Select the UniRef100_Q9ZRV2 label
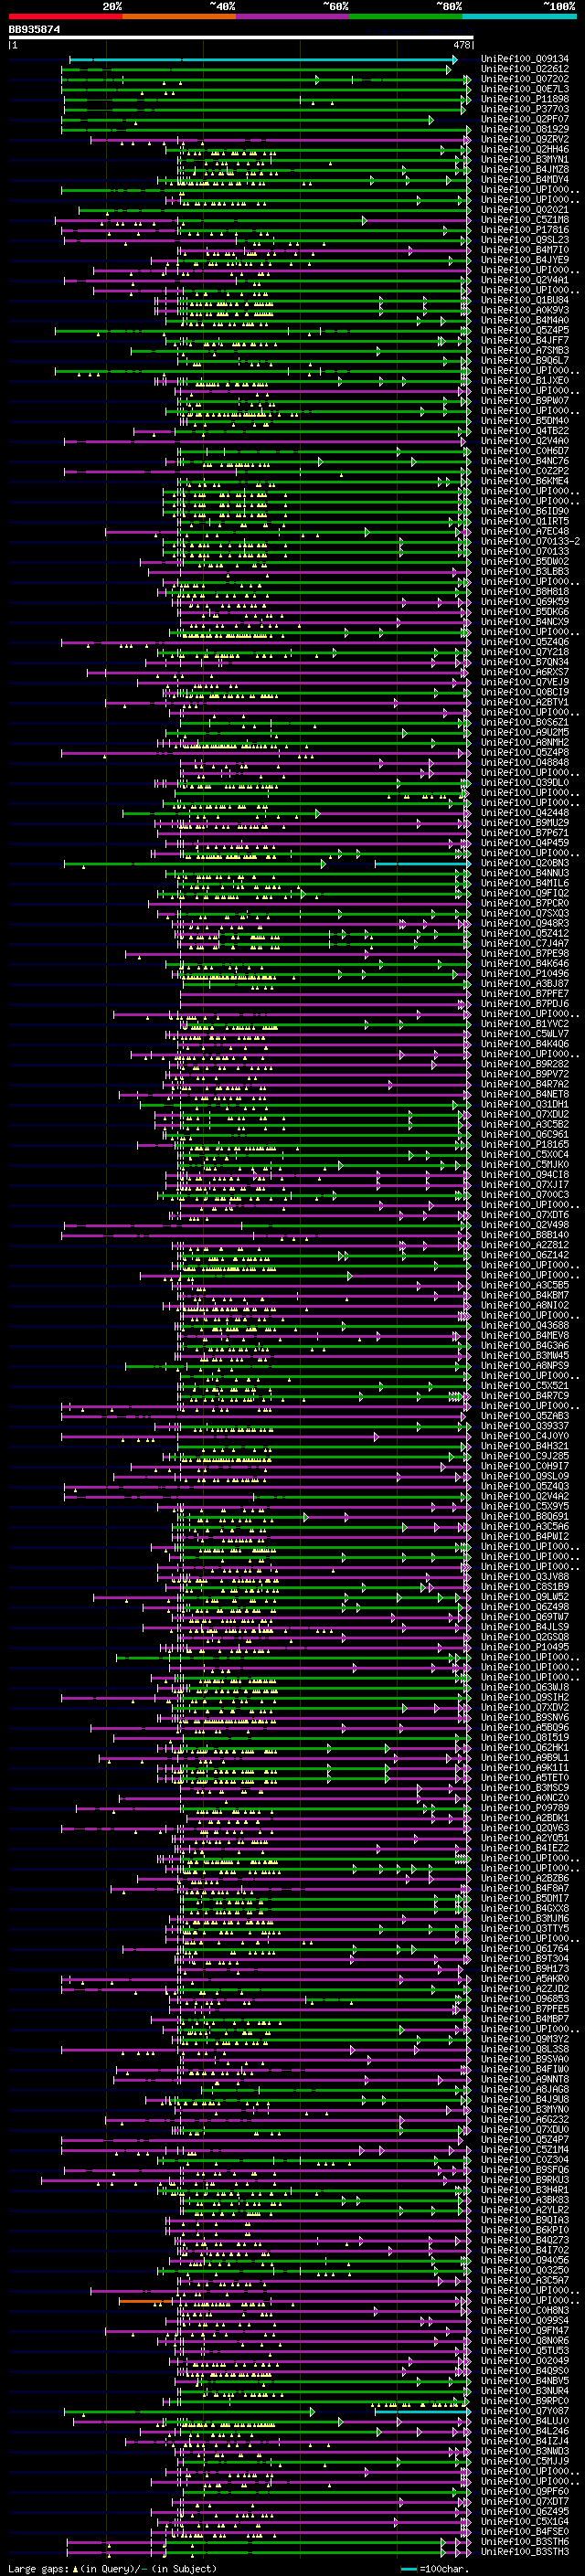 point(524,139)
